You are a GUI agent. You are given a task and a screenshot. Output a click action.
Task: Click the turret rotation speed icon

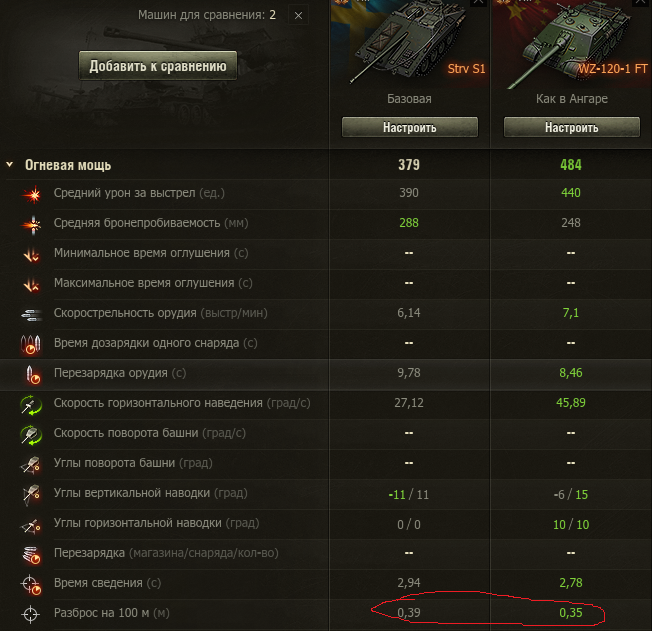click(x=30, y=434)
